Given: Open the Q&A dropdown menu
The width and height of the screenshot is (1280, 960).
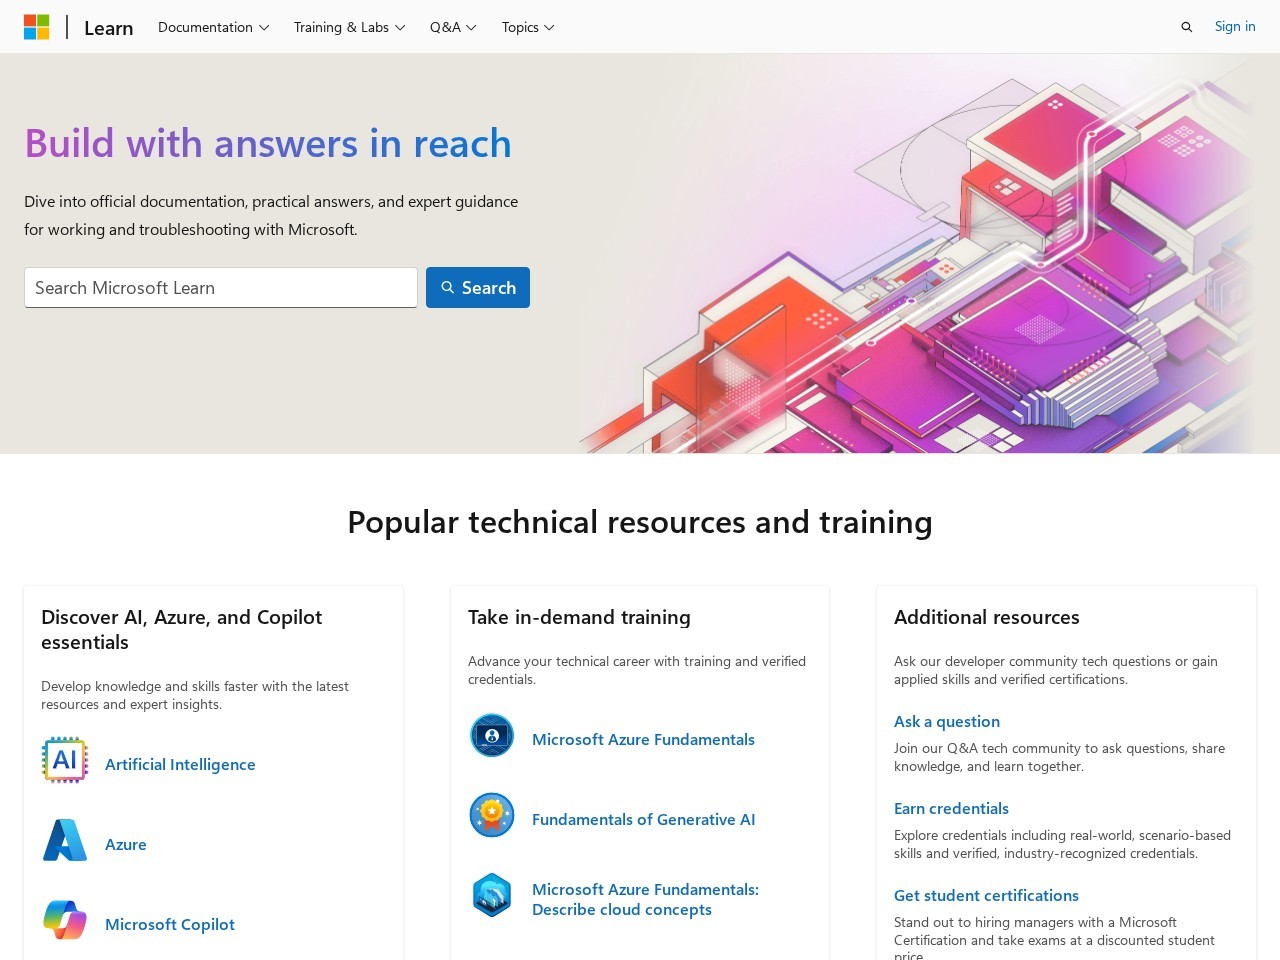Looking at the screenshot, I should (x=453, y=27).
